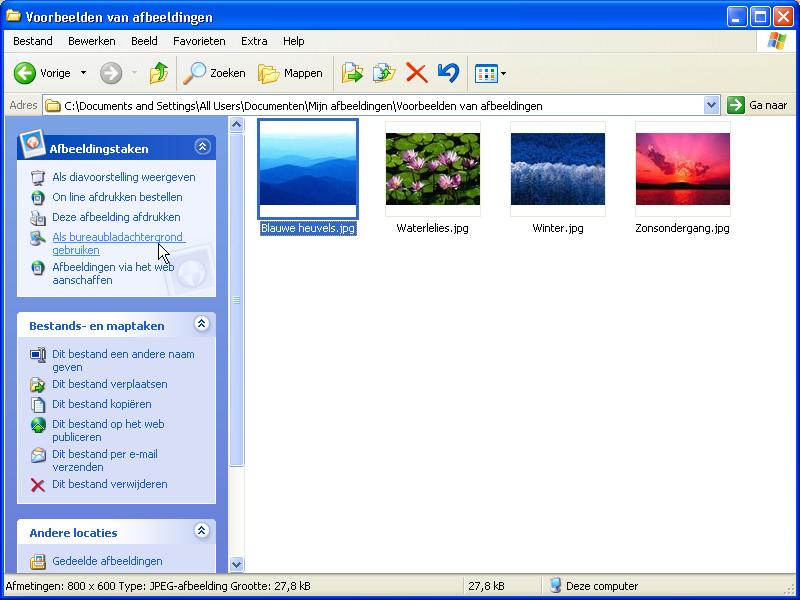Open the address bar dropdown
Screen dimensions: 800x600
coord(710,104)
